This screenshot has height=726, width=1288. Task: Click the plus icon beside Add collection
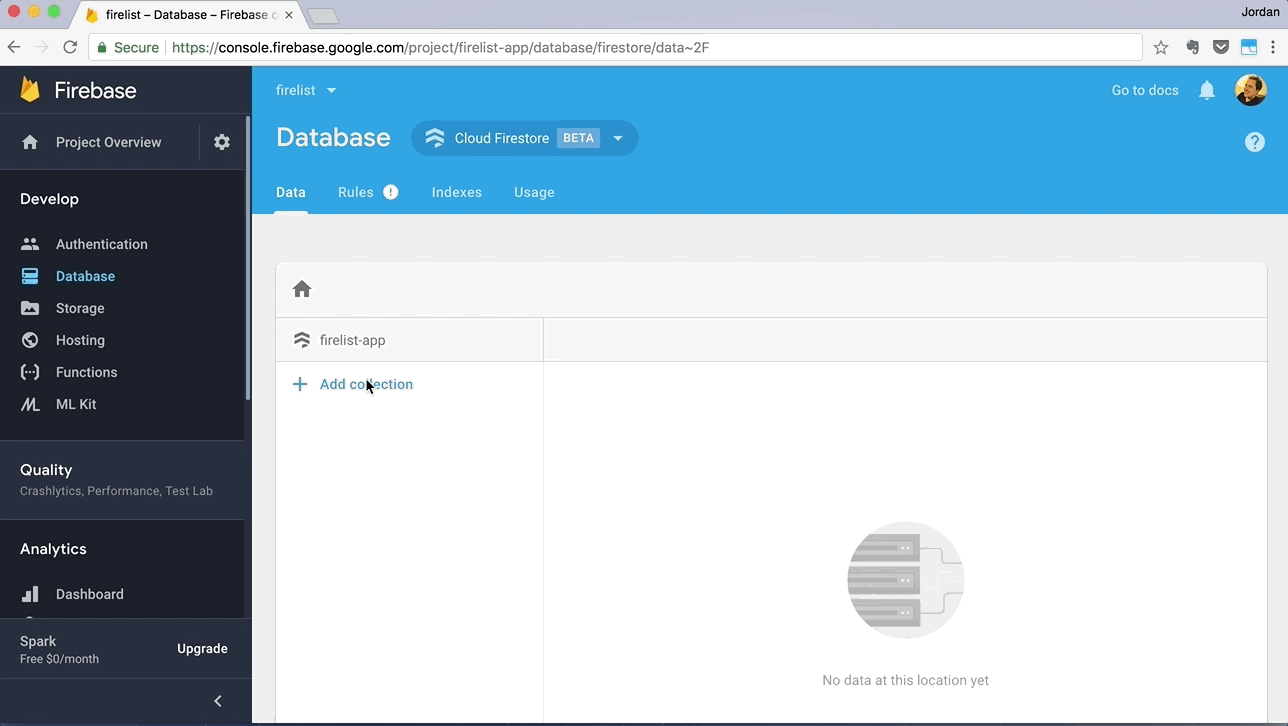[x=300, y=384]
